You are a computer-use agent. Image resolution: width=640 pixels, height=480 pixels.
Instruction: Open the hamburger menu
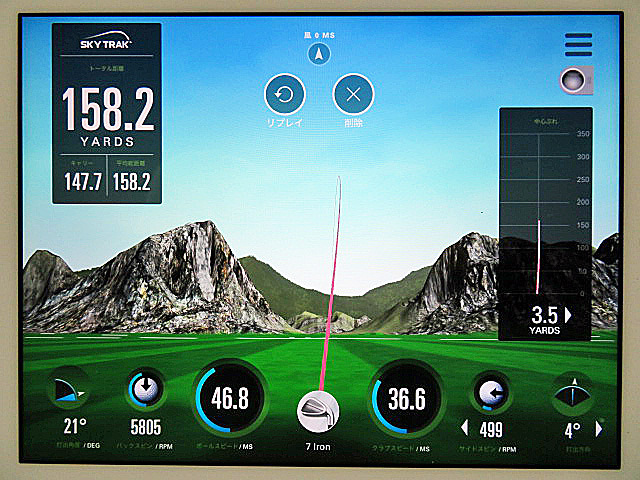[578, 44]
